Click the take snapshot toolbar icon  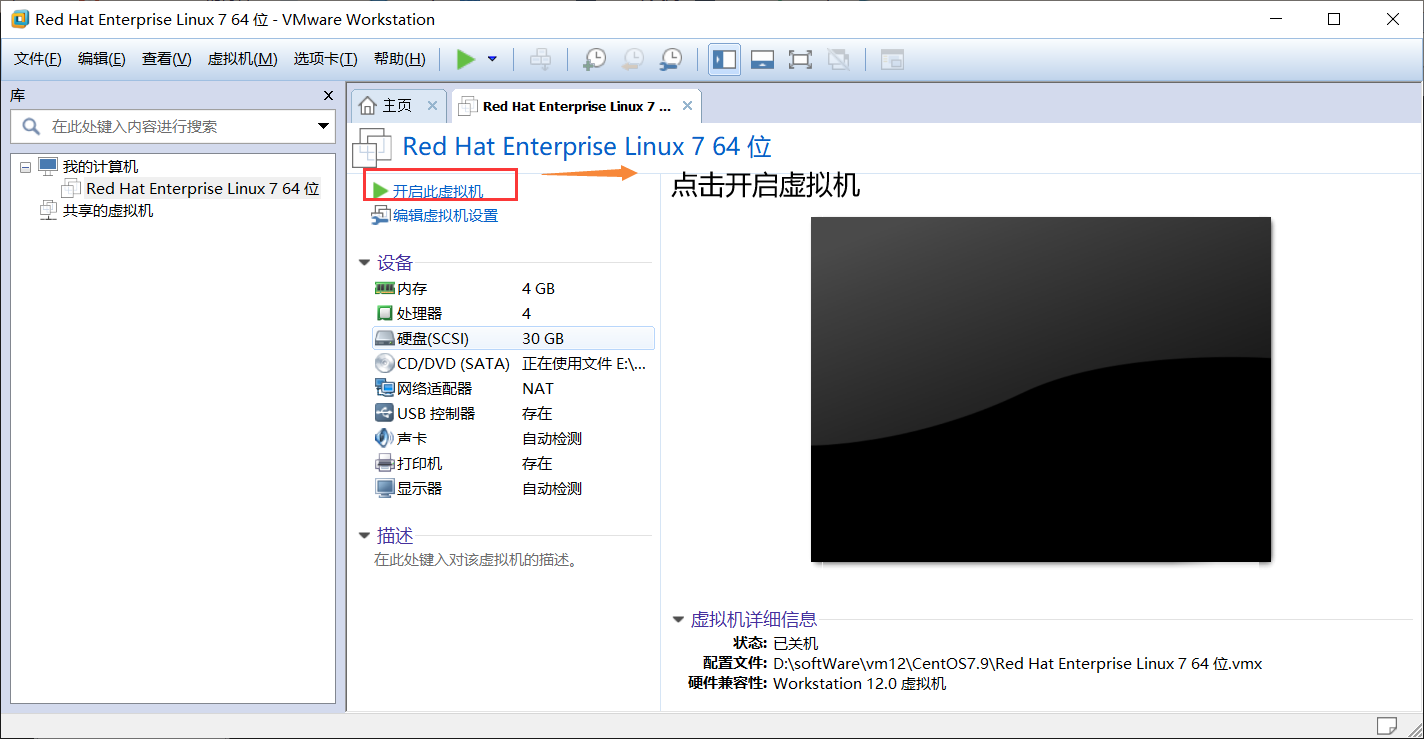(594, 59)
